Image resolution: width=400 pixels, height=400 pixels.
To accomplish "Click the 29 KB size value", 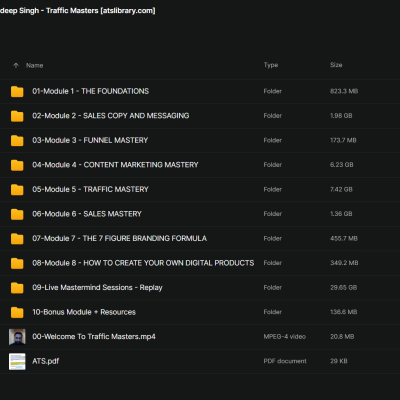I will 339,361.
